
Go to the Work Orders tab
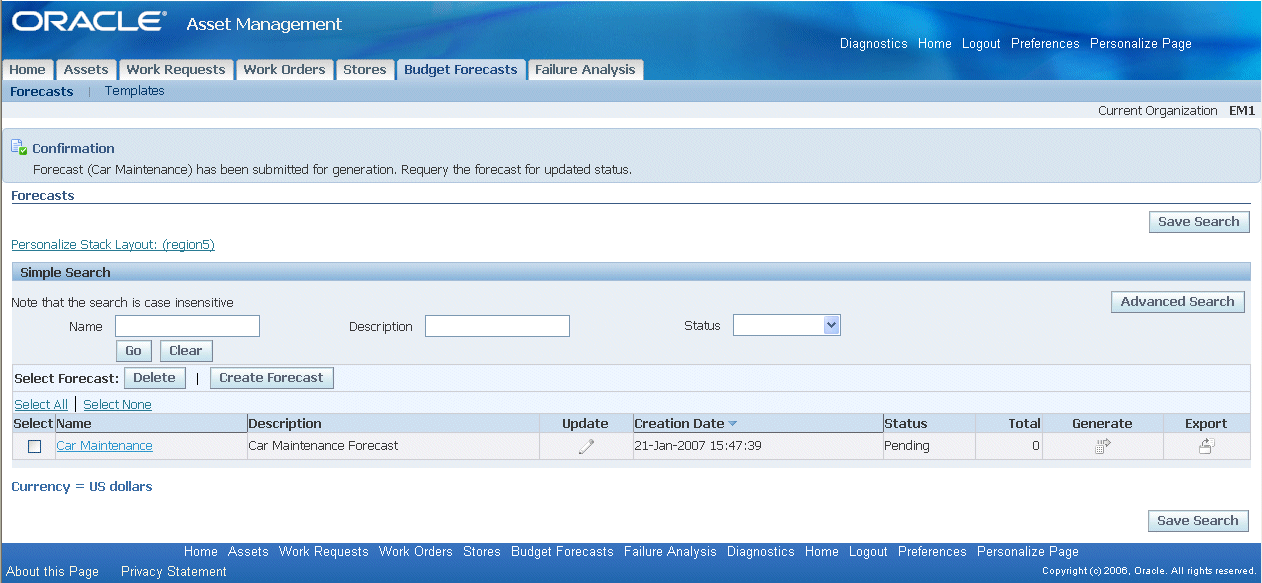pos(285,70)
